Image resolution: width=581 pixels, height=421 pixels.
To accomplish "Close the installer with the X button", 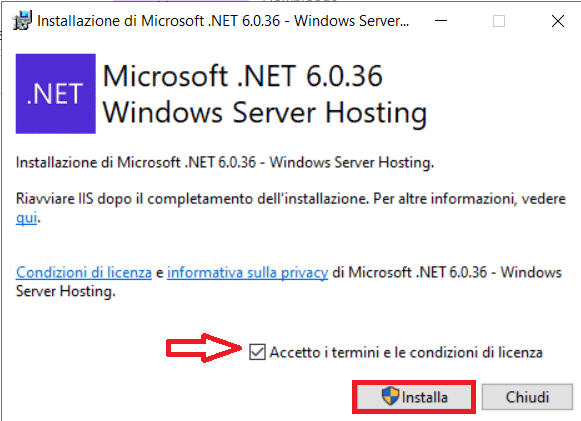I will pyautogui.click(x=558, y=21).
